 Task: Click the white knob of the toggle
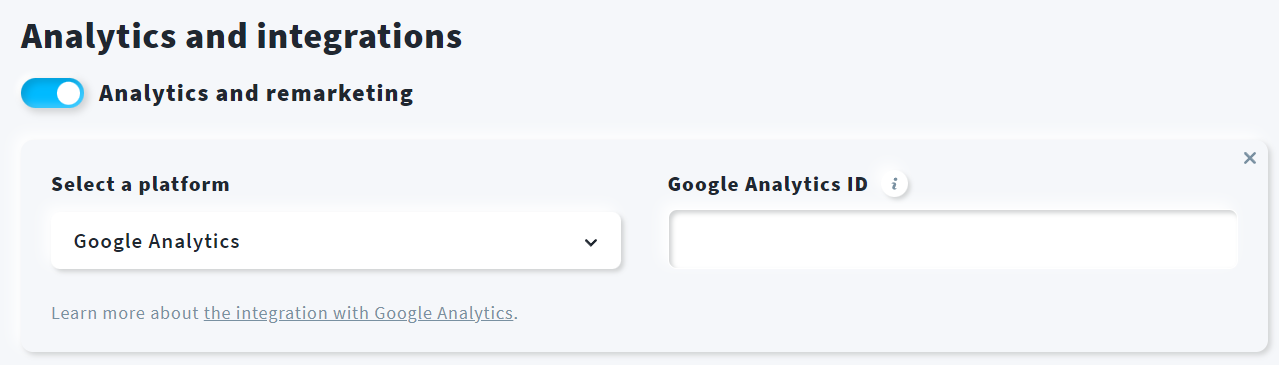[68, 94]
